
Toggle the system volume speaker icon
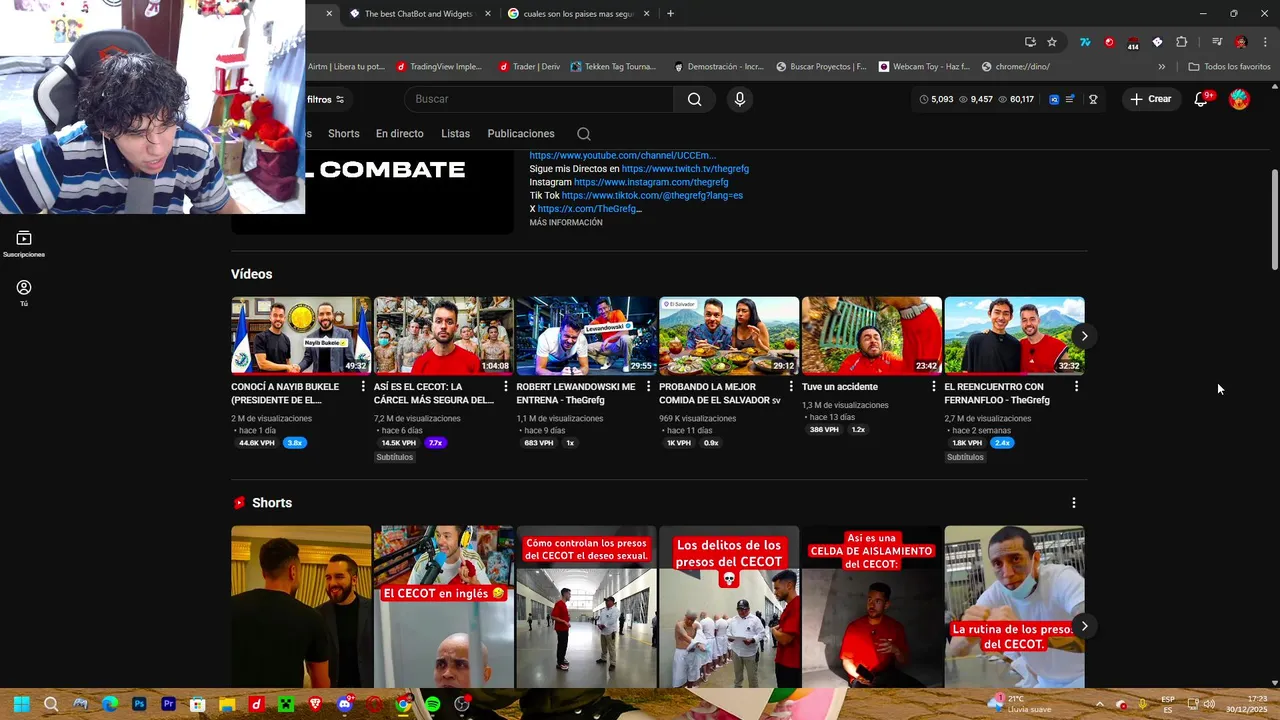point(1210,704)
